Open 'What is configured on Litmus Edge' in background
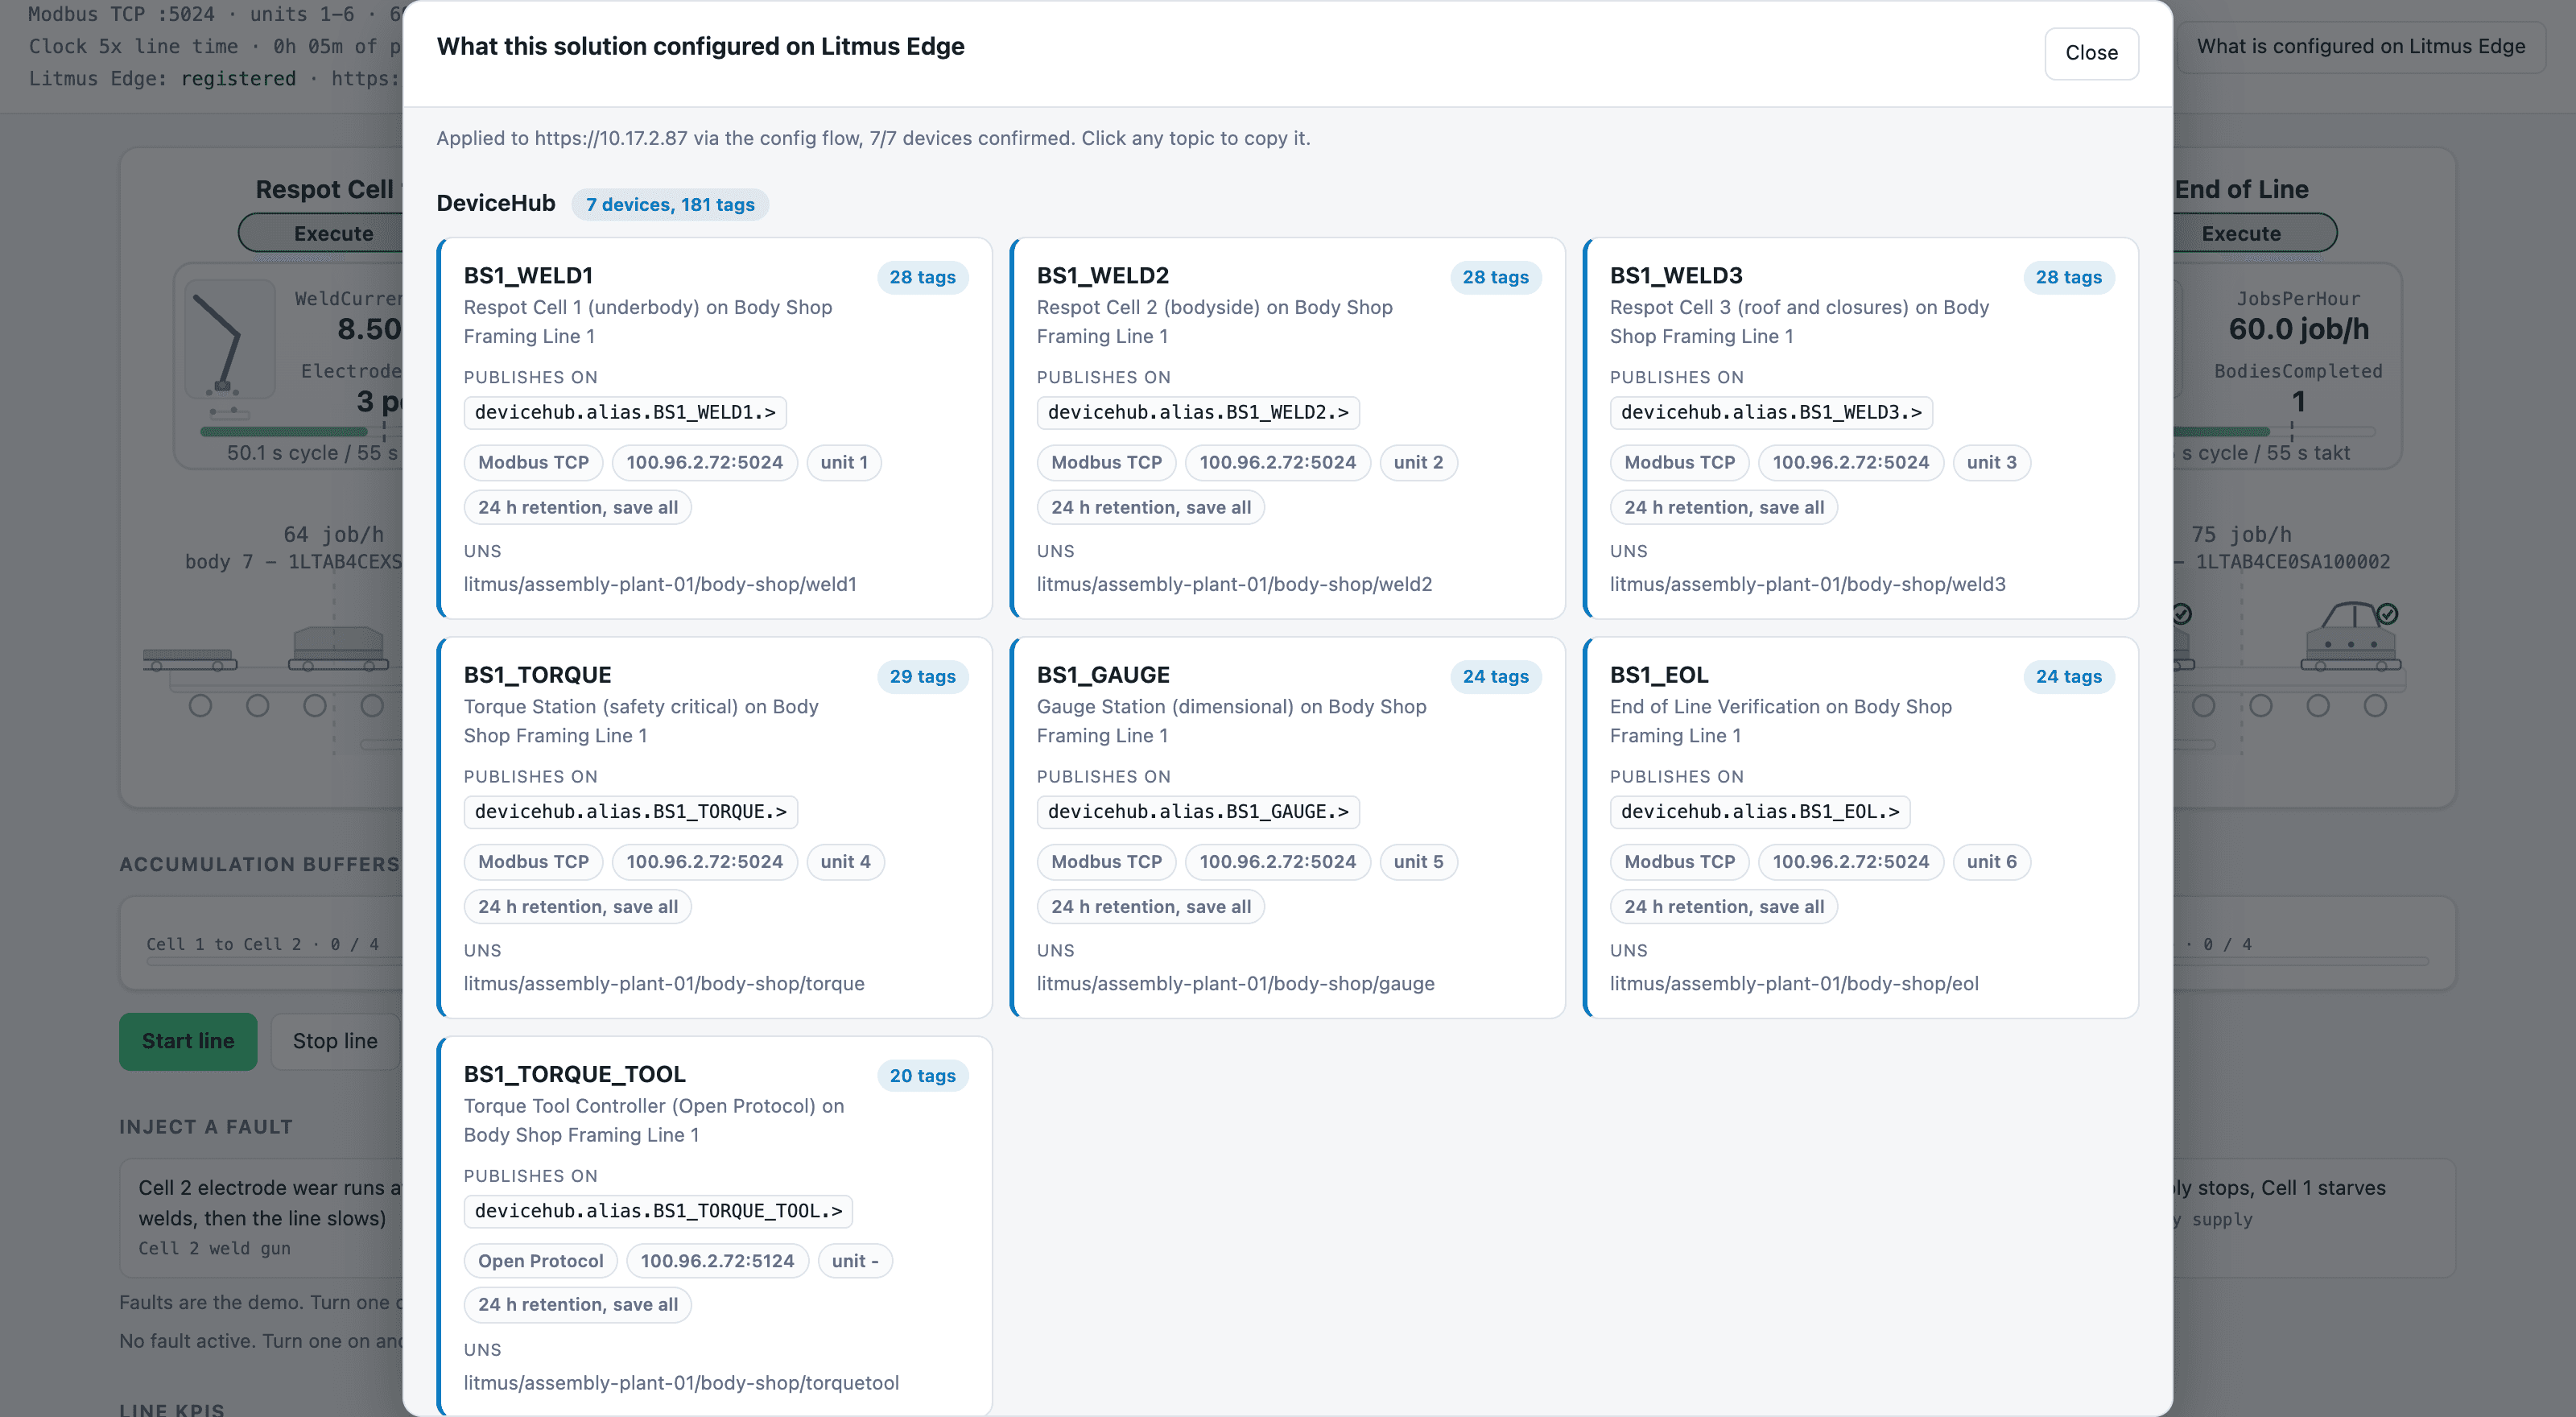The image size is (2576, 1417). pyautogui.click(x=2360, y=46)
